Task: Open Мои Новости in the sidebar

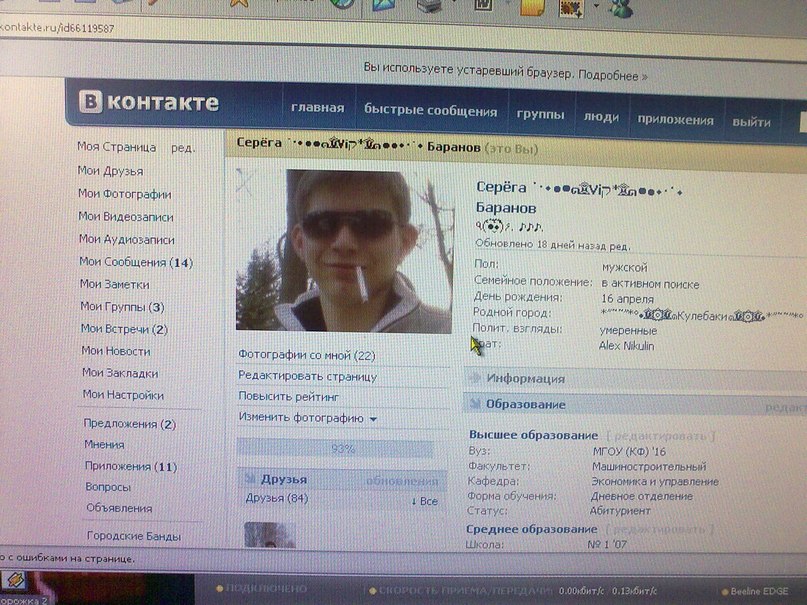Action: tap(116, 351)
